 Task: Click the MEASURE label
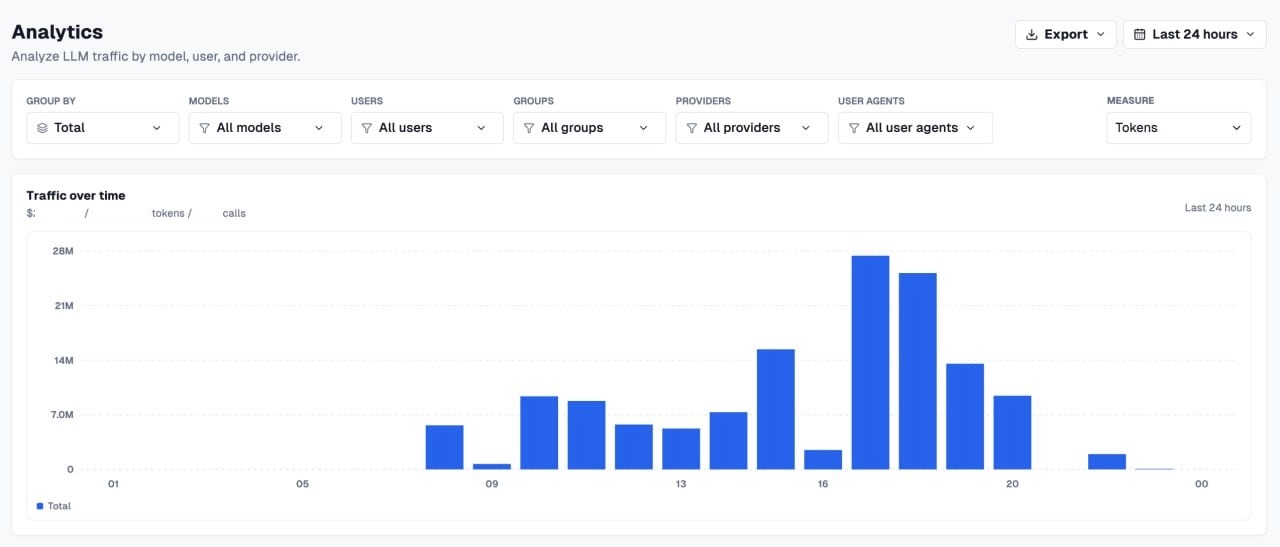tap(1130, 101)
